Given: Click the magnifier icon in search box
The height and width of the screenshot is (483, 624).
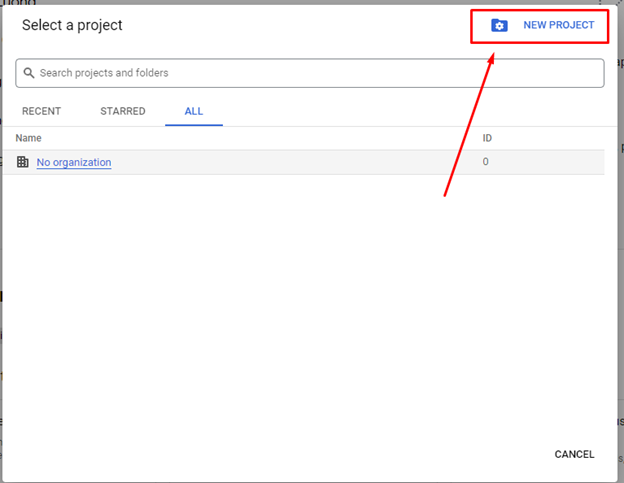Looking at the screenshot, I should [29, 73].
